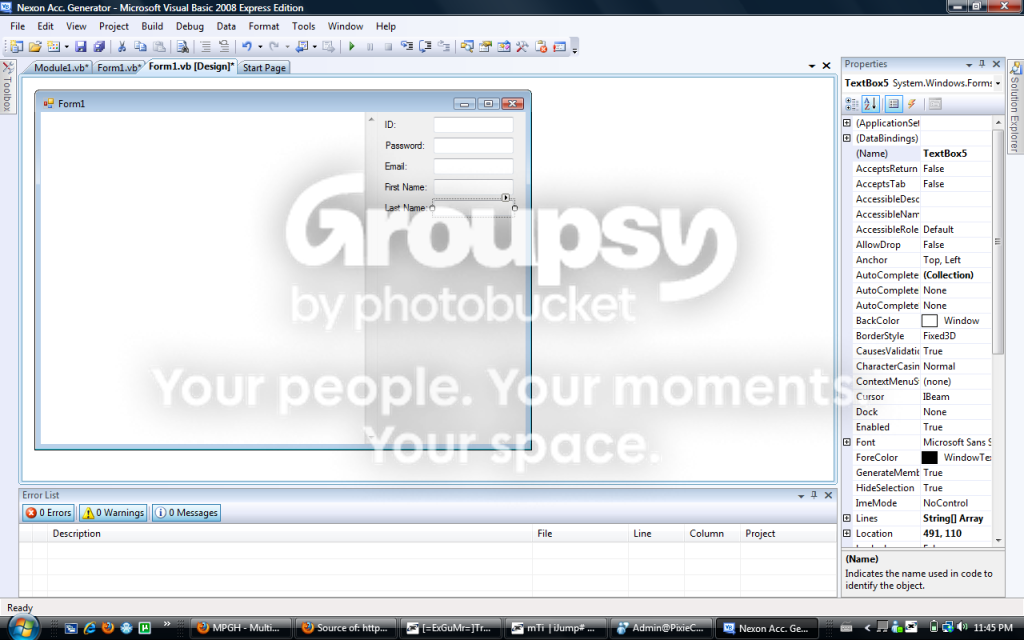Click the Add New Item toolbar icon

click(x=54, y=46)
